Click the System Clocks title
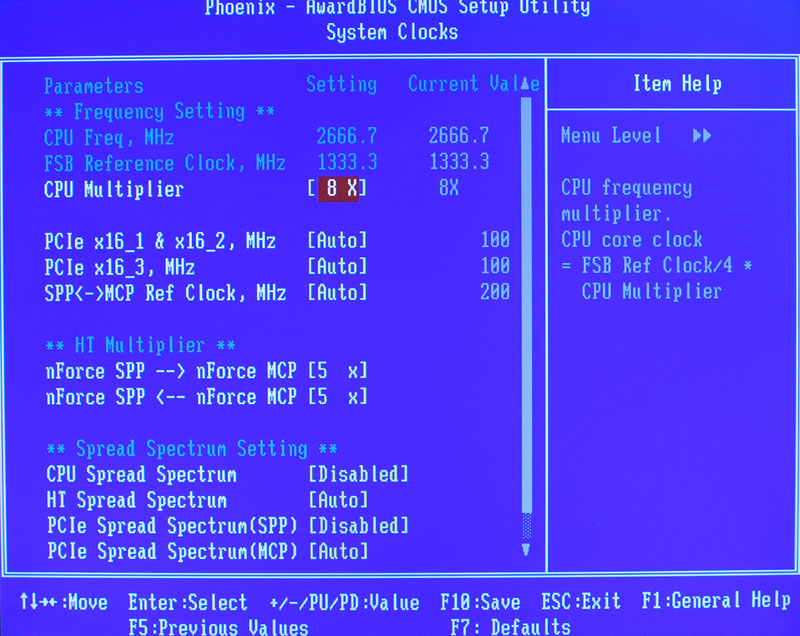Viewport: 800px width, 636px height. pos(392,32)
